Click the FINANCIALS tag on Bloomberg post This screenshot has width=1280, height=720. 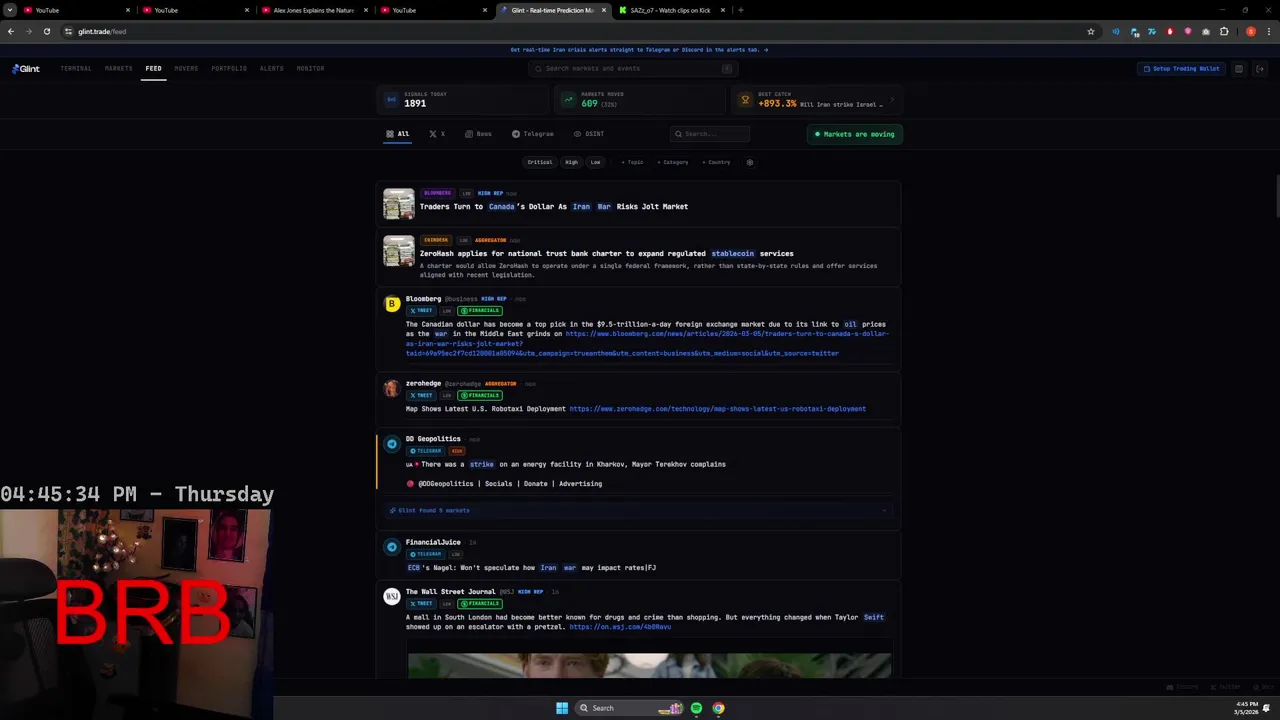(480, 311)
